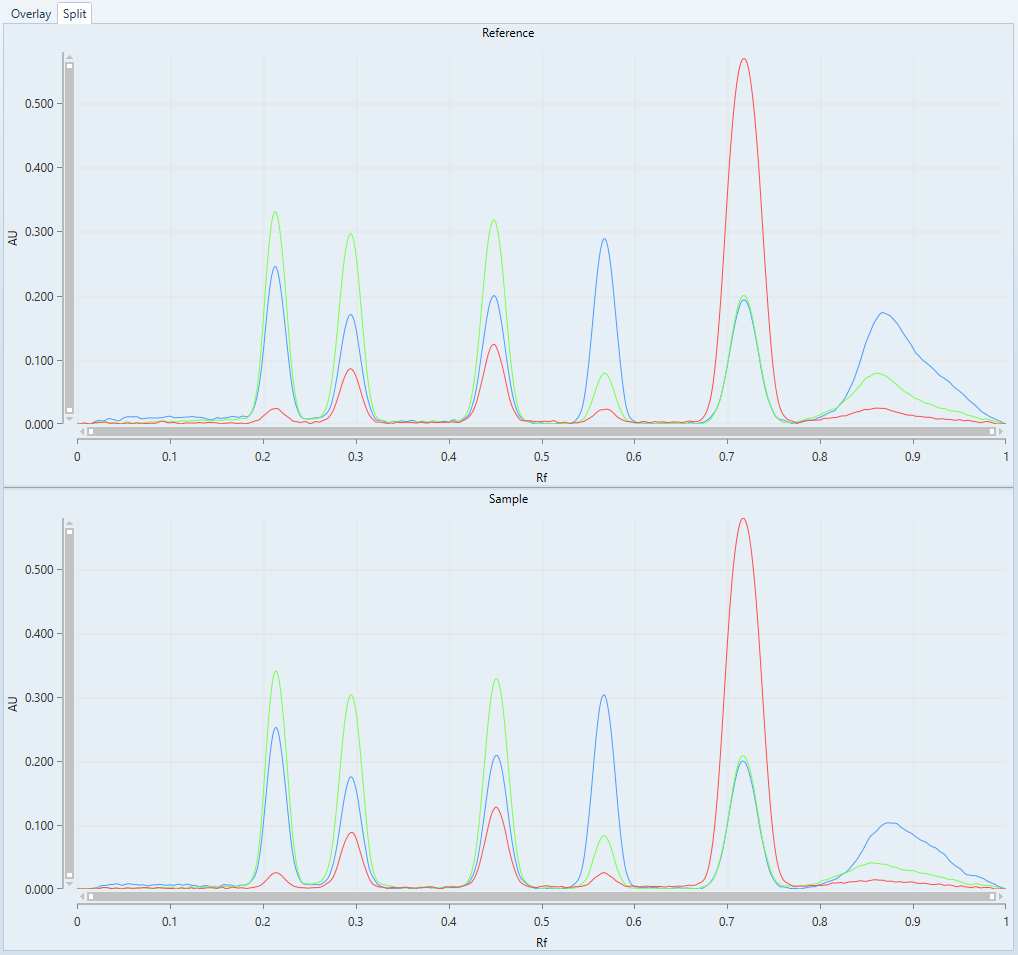
Task: Click the "Sample" chart title
Action: click(508, 499)
